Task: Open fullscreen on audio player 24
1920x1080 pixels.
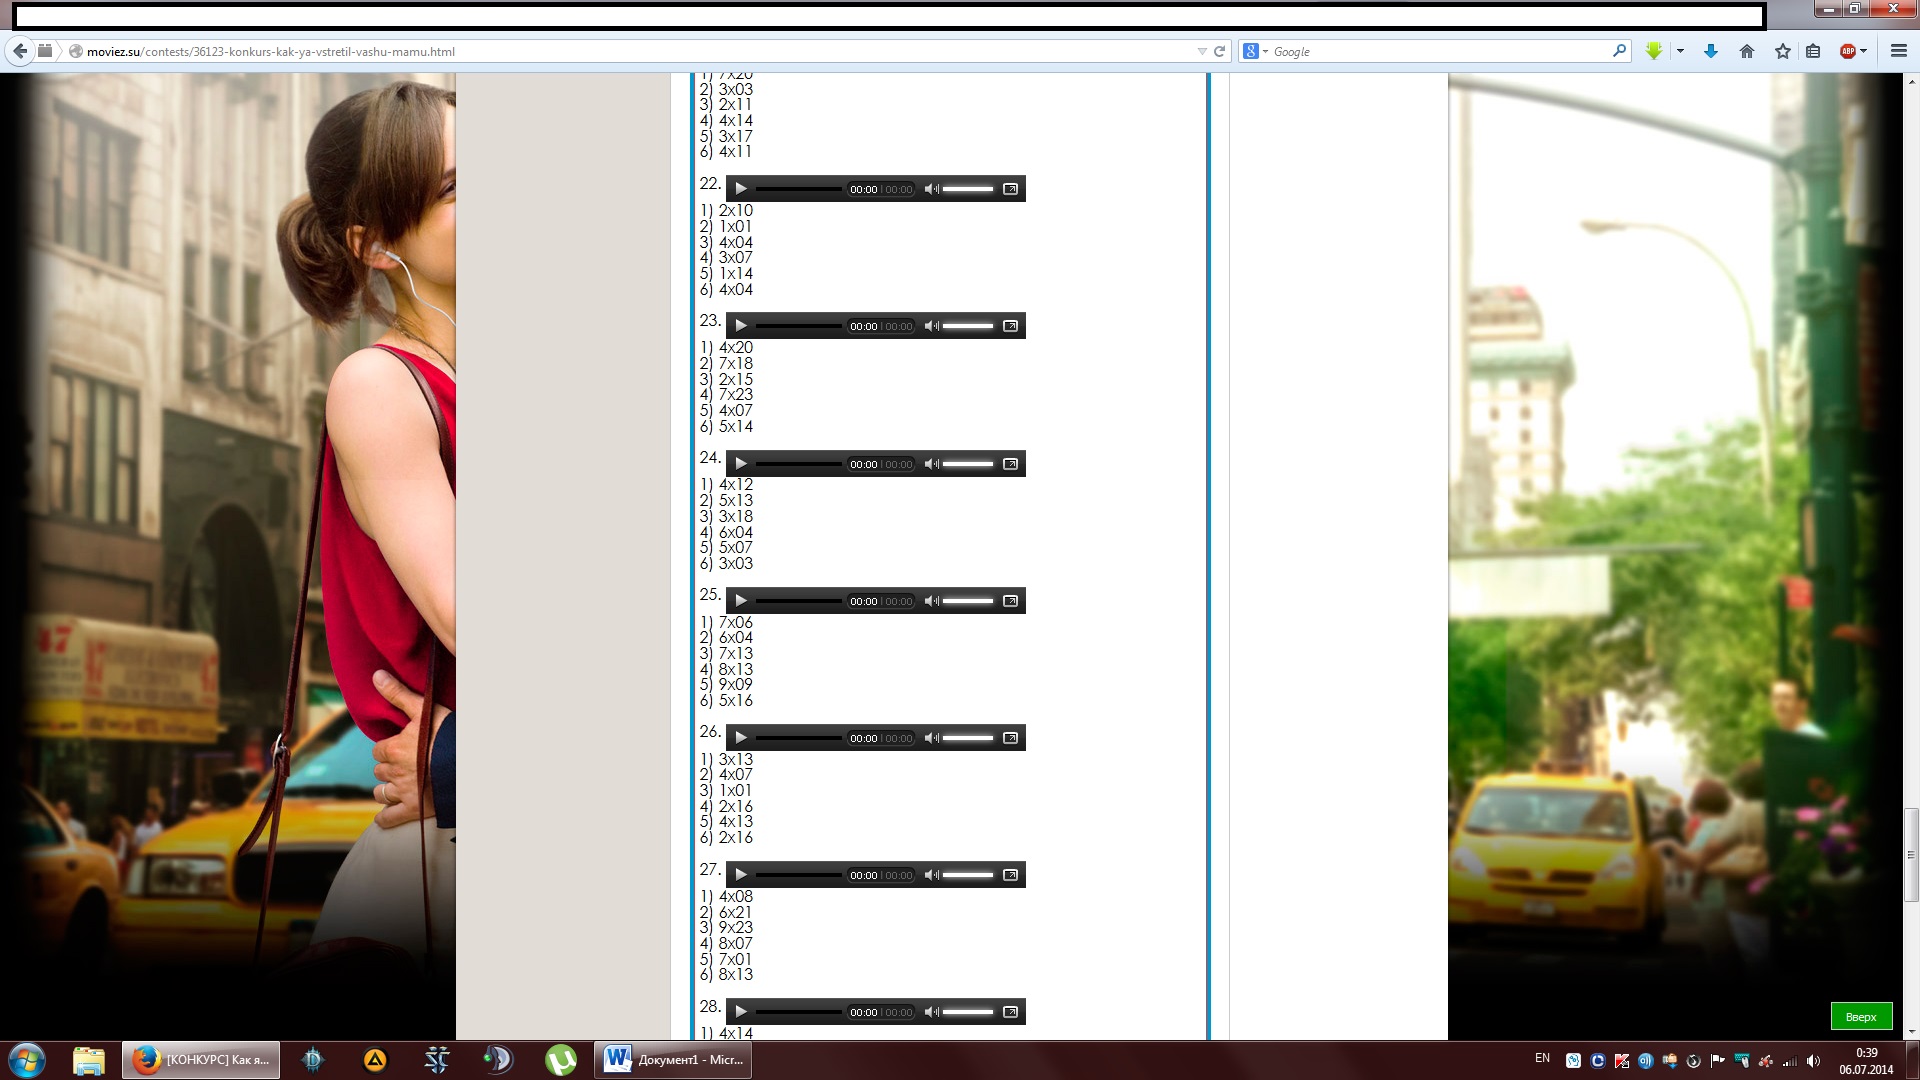Action: 1010,464
